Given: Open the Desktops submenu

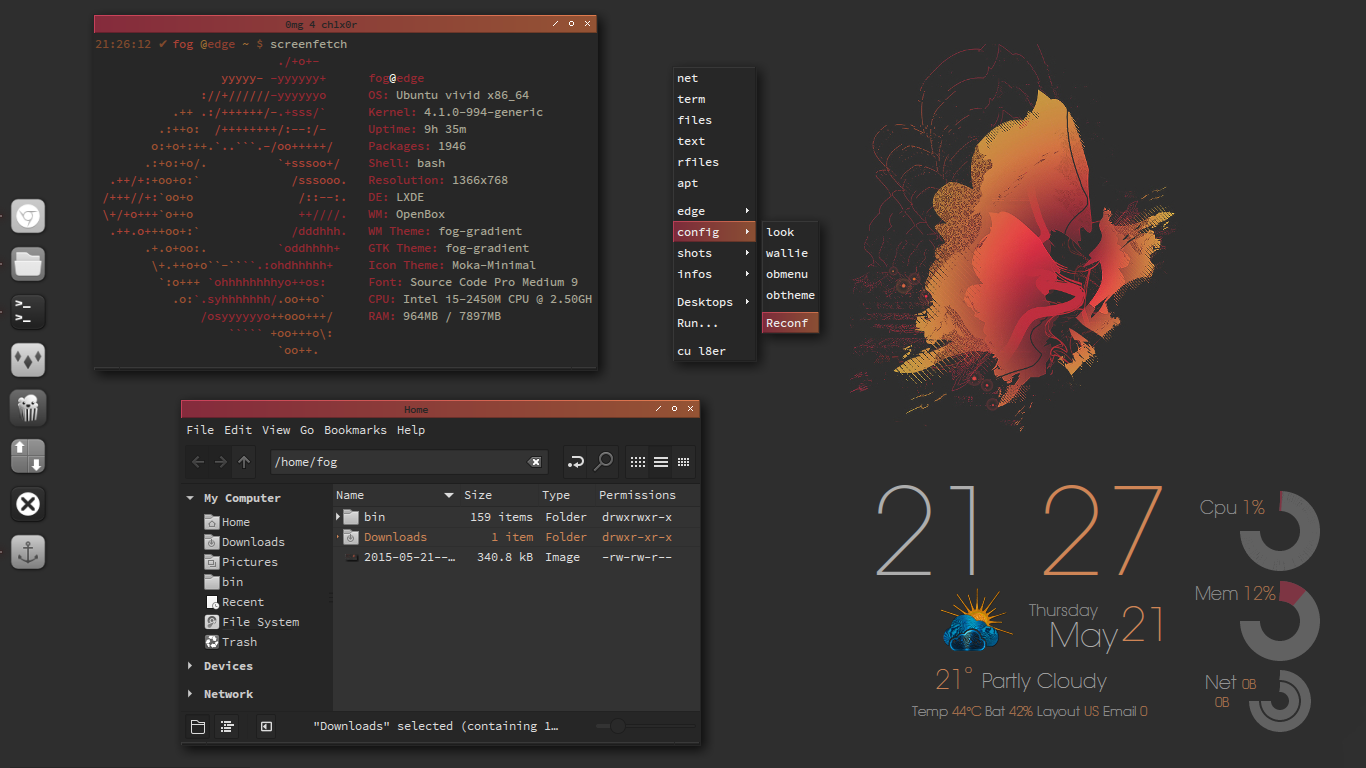Looking at the screenshot, I should (714, 302).
